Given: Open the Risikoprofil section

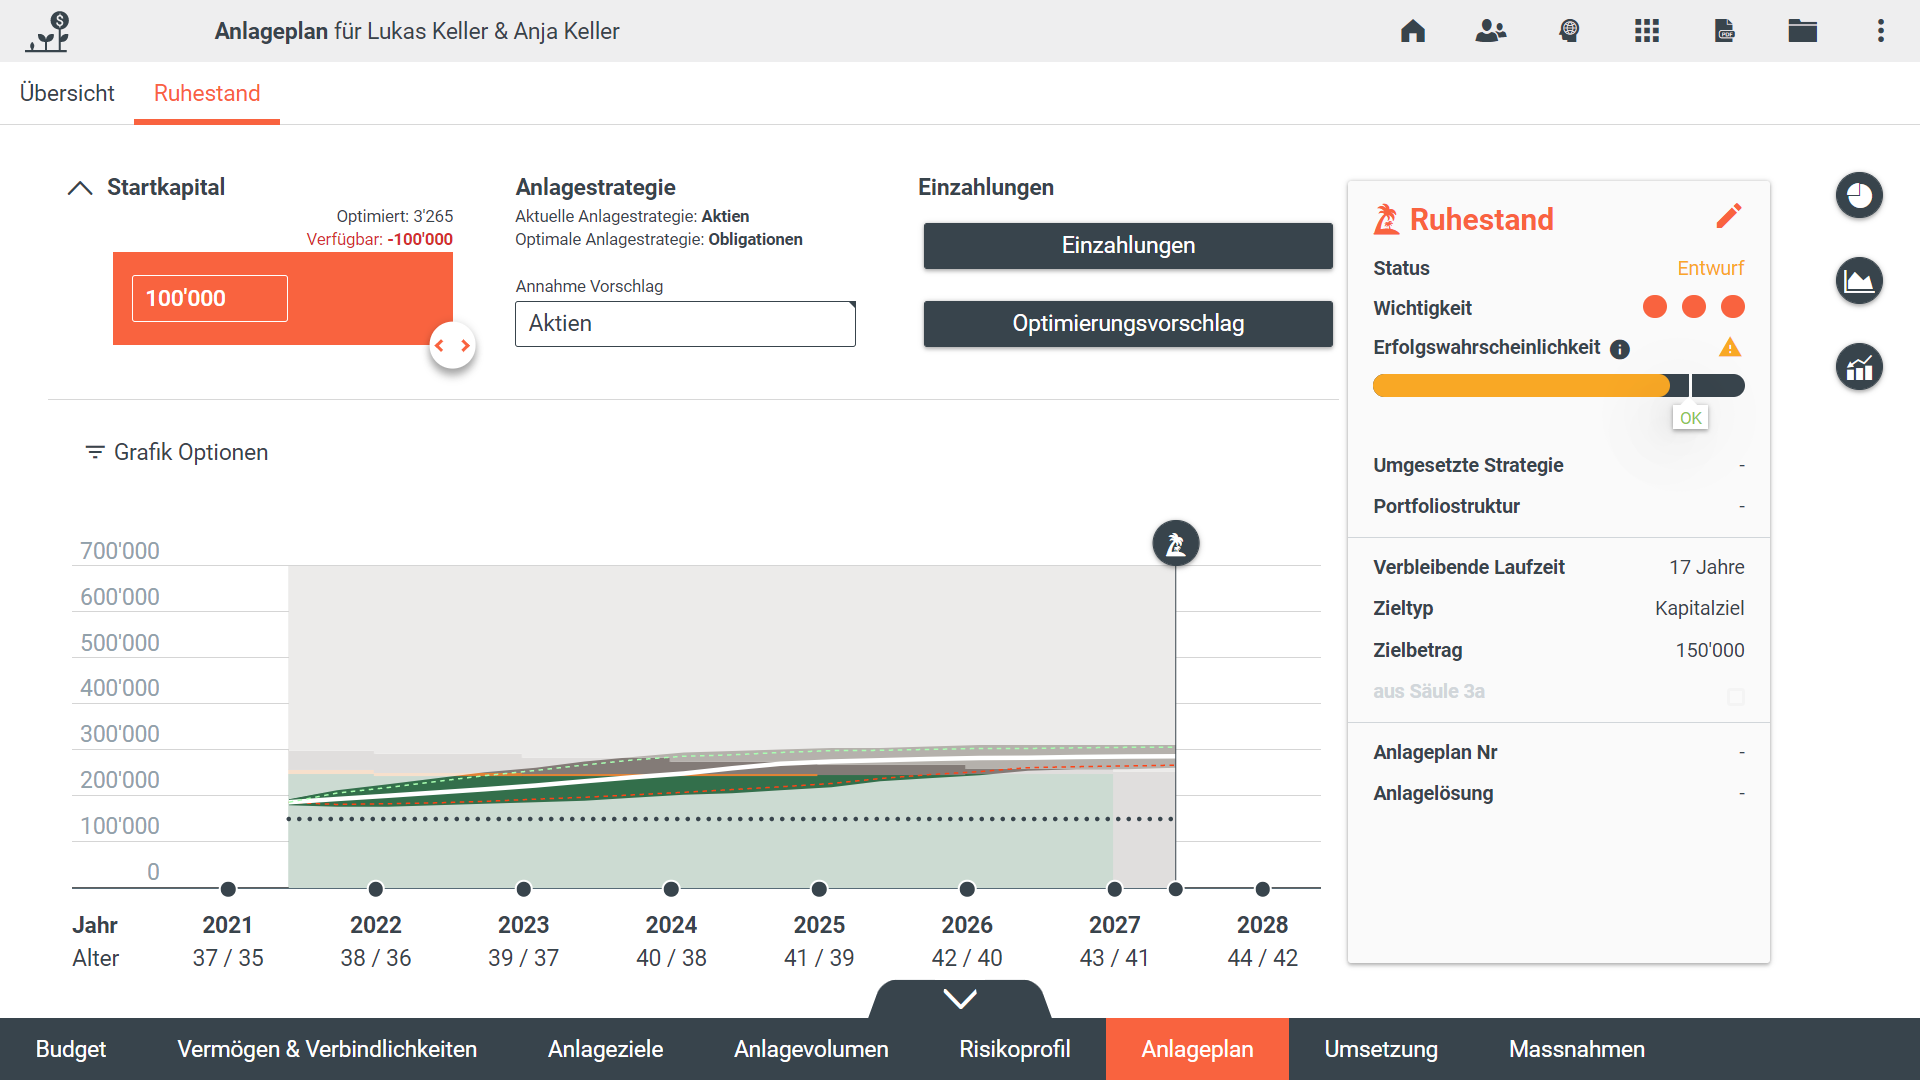Looking at the screenshot, I should click(1015, 1049).
